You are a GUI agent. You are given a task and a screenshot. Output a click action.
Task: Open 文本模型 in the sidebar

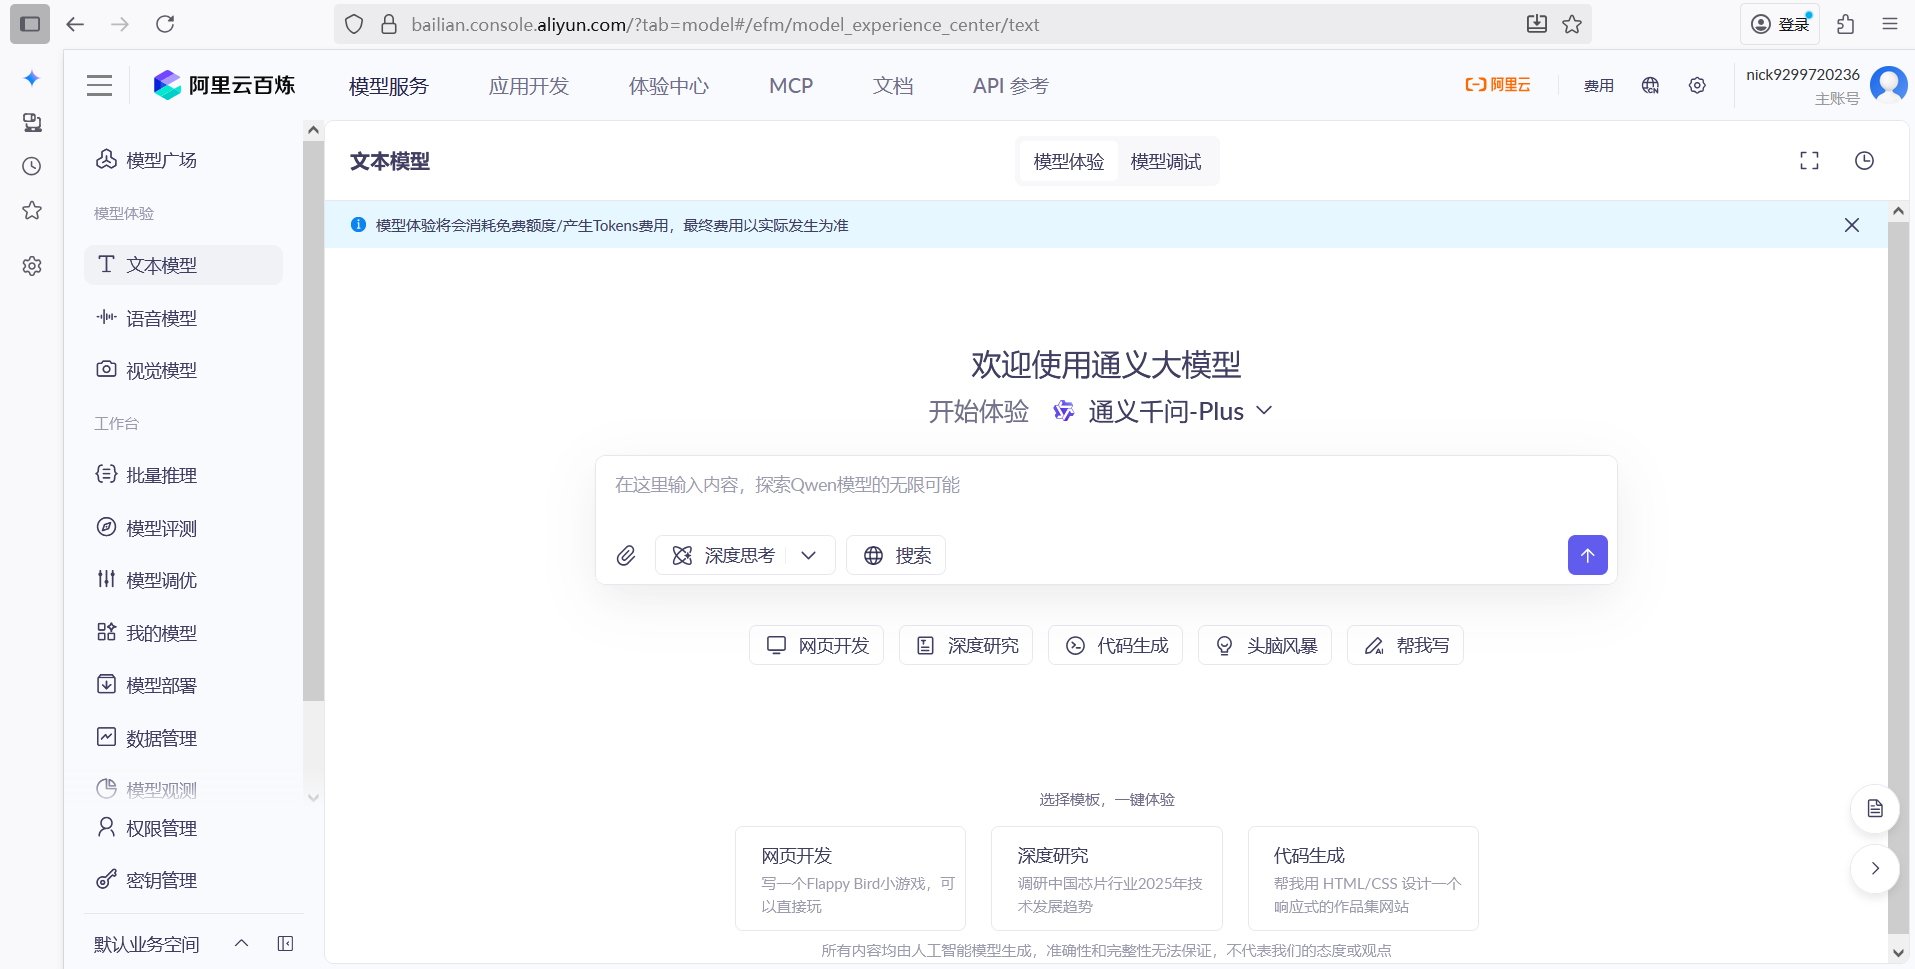tap(183, 265)
